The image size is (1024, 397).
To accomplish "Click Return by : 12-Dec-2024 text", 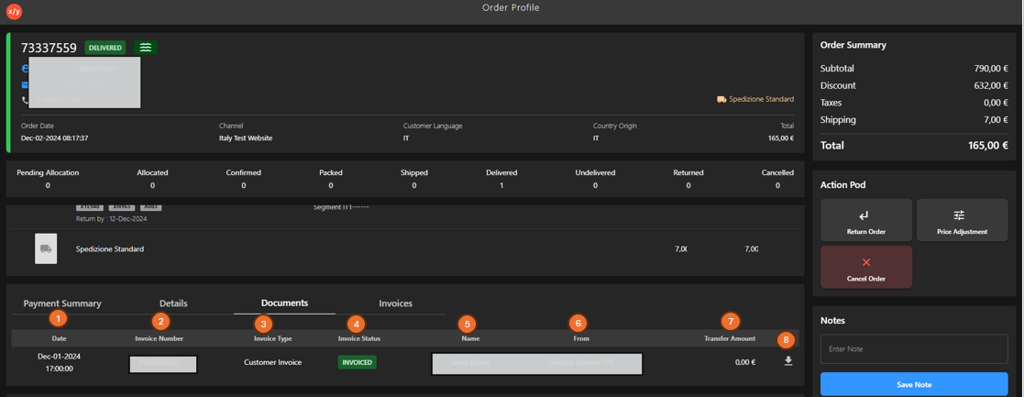I will [x=112, y=219].
